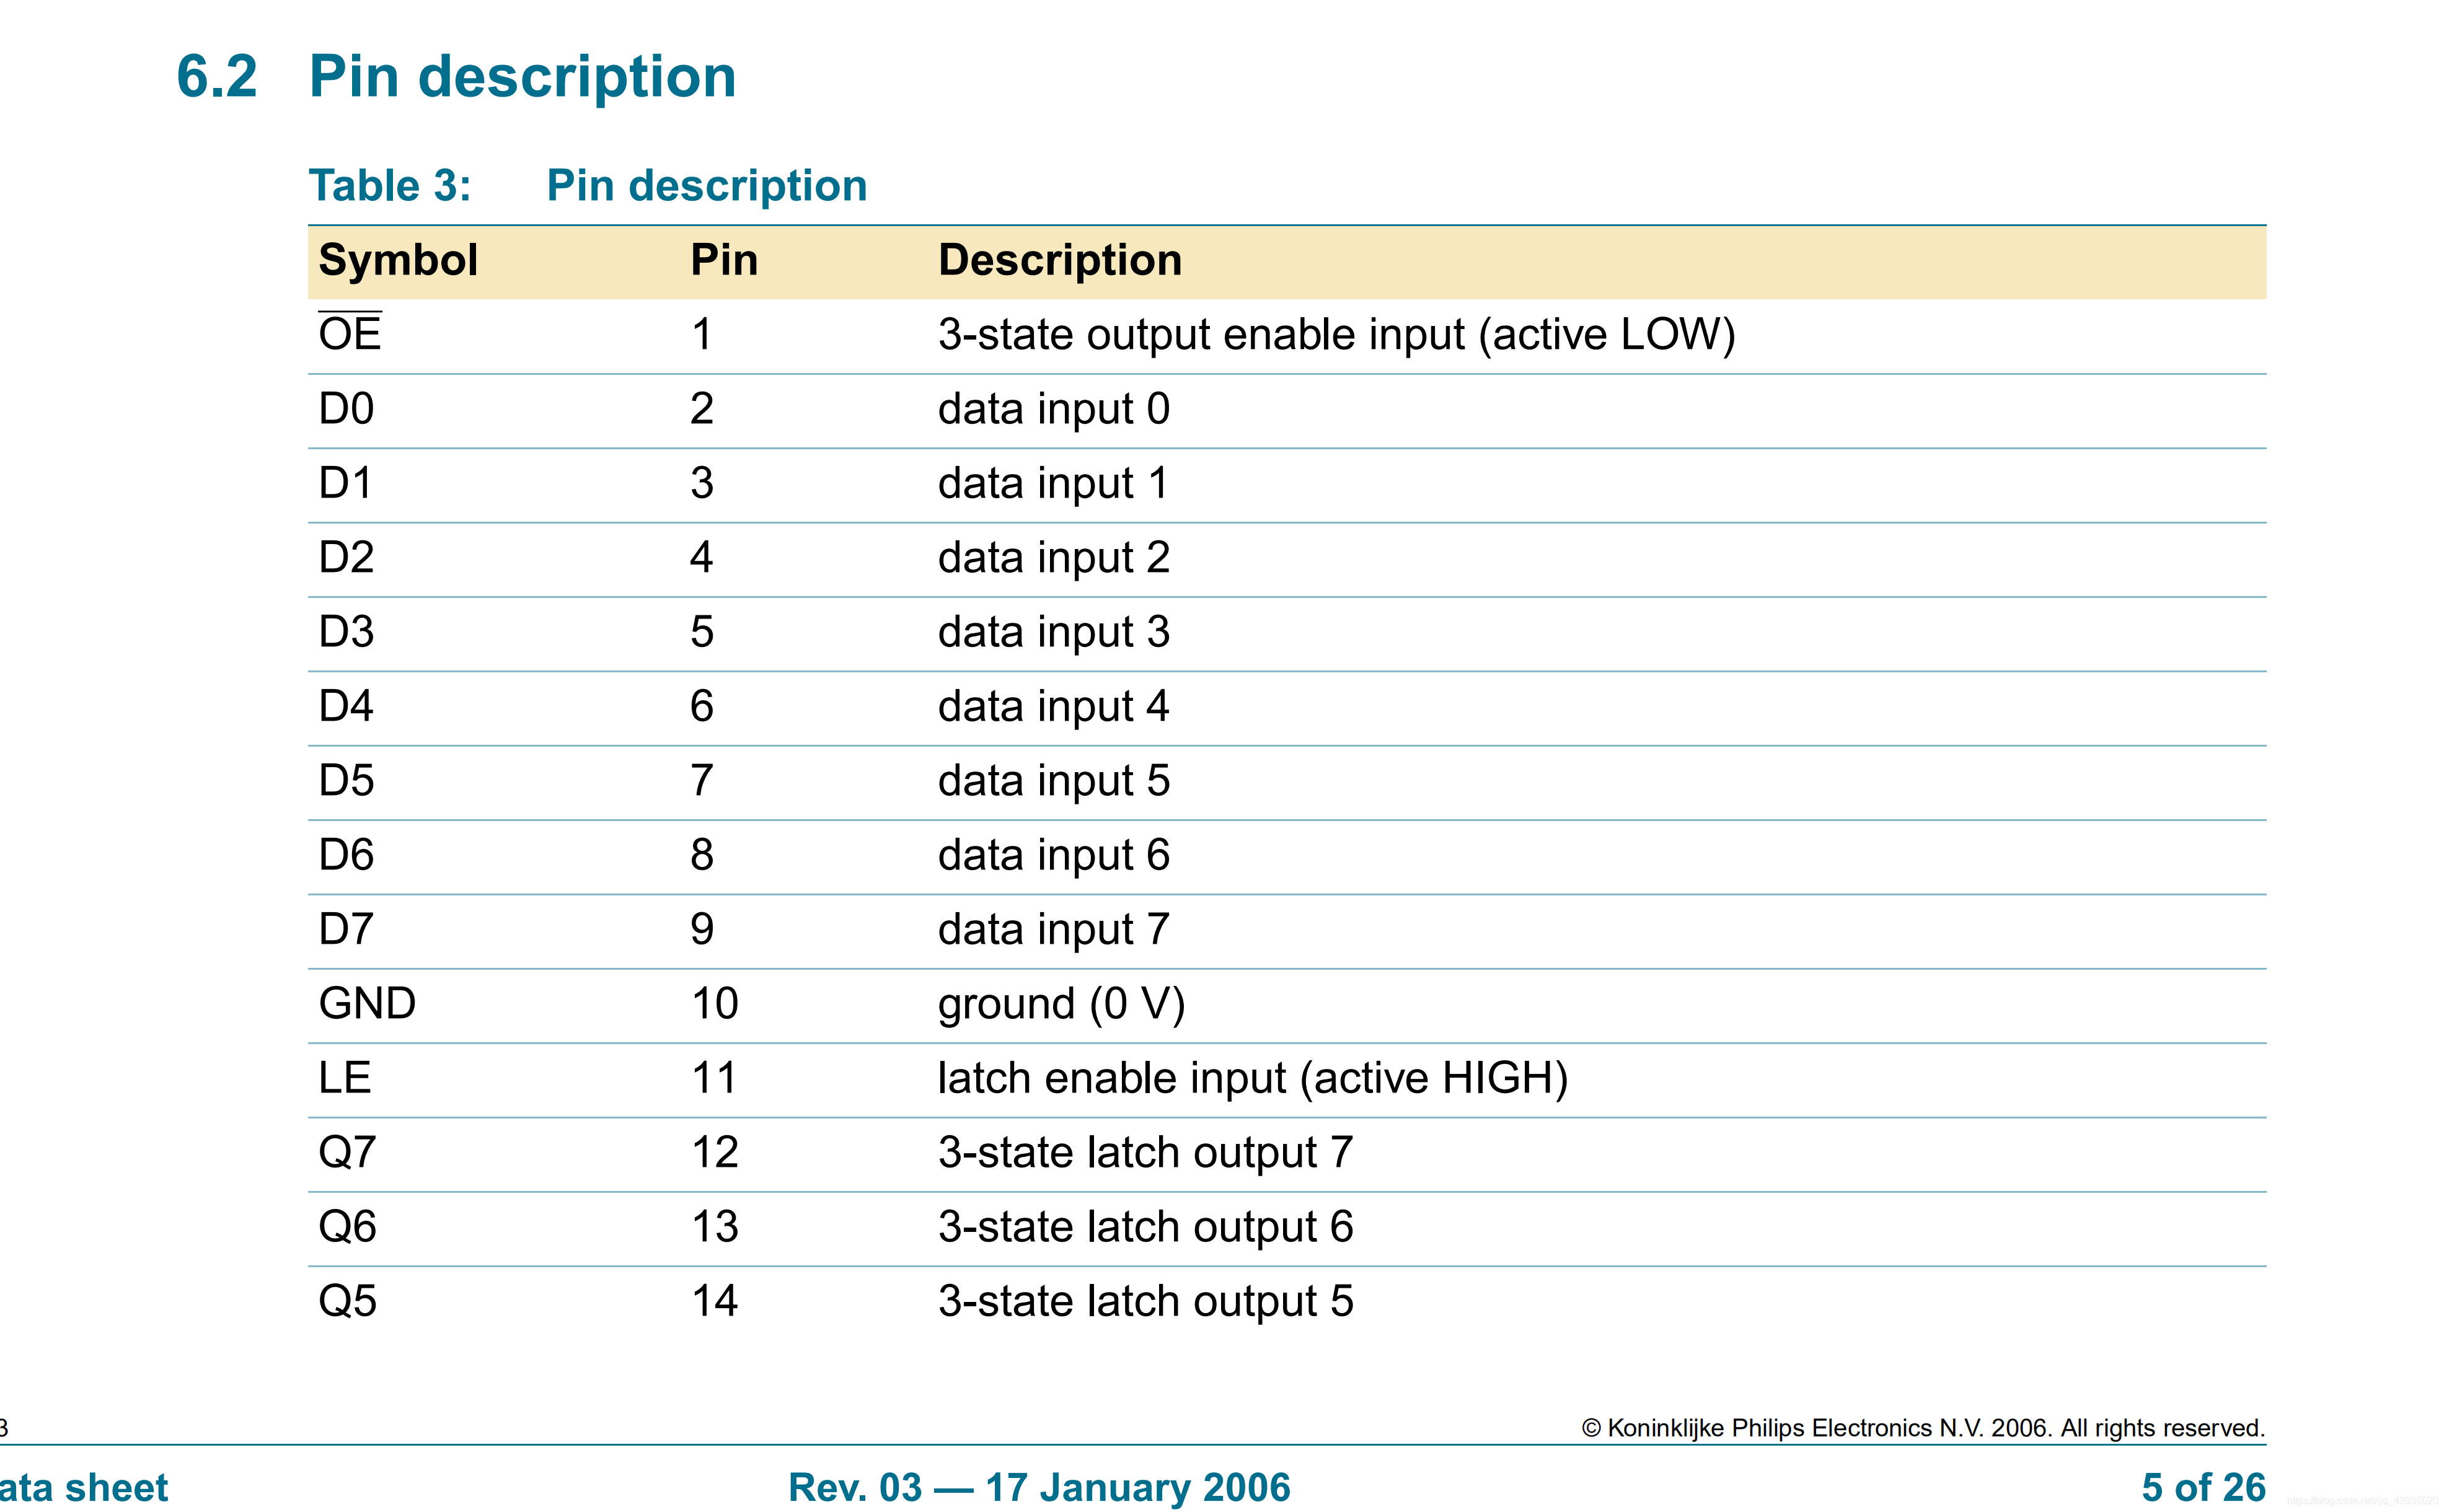
Task: Select the GND symbol cell
Action: tap(367, 1003)
